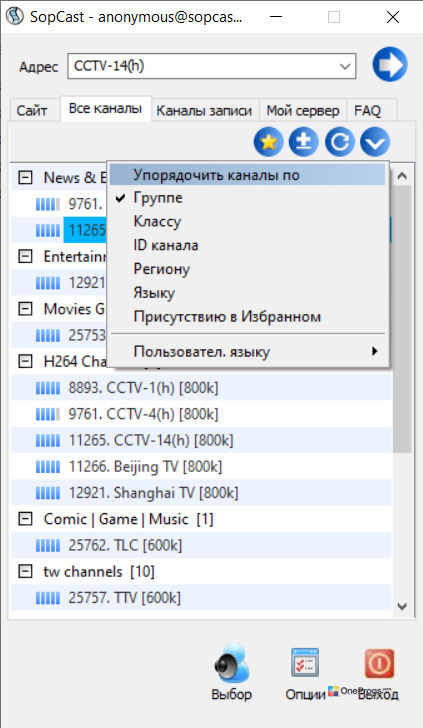Select channel 11266. Beijing TV [800k]
This screenshot has height=728, width=423.
point(145,467)
